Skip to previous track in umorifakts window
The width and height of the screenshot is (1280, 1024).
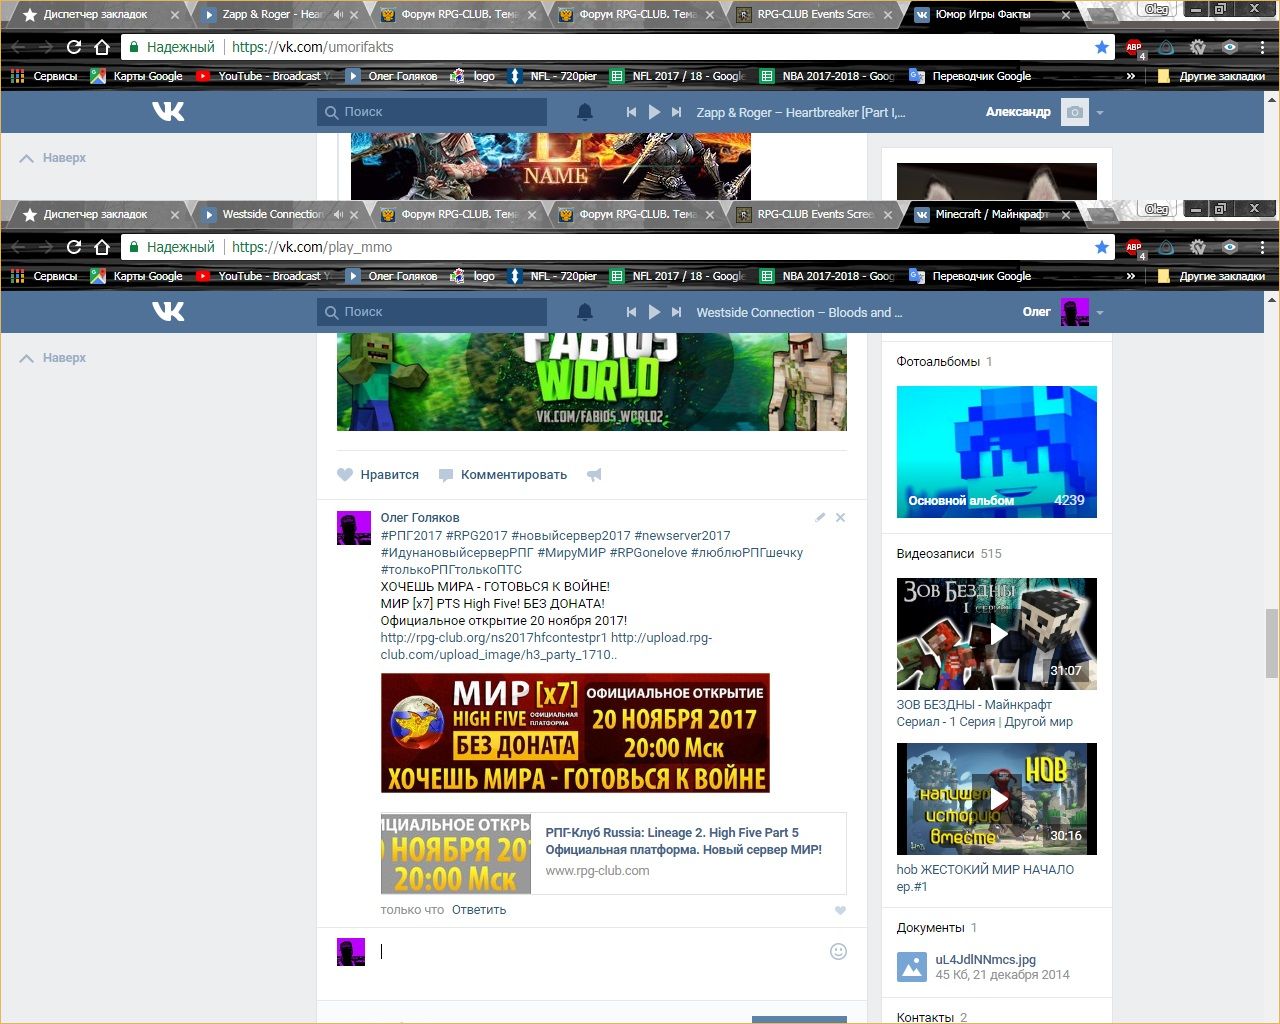(x=631, y=112)
